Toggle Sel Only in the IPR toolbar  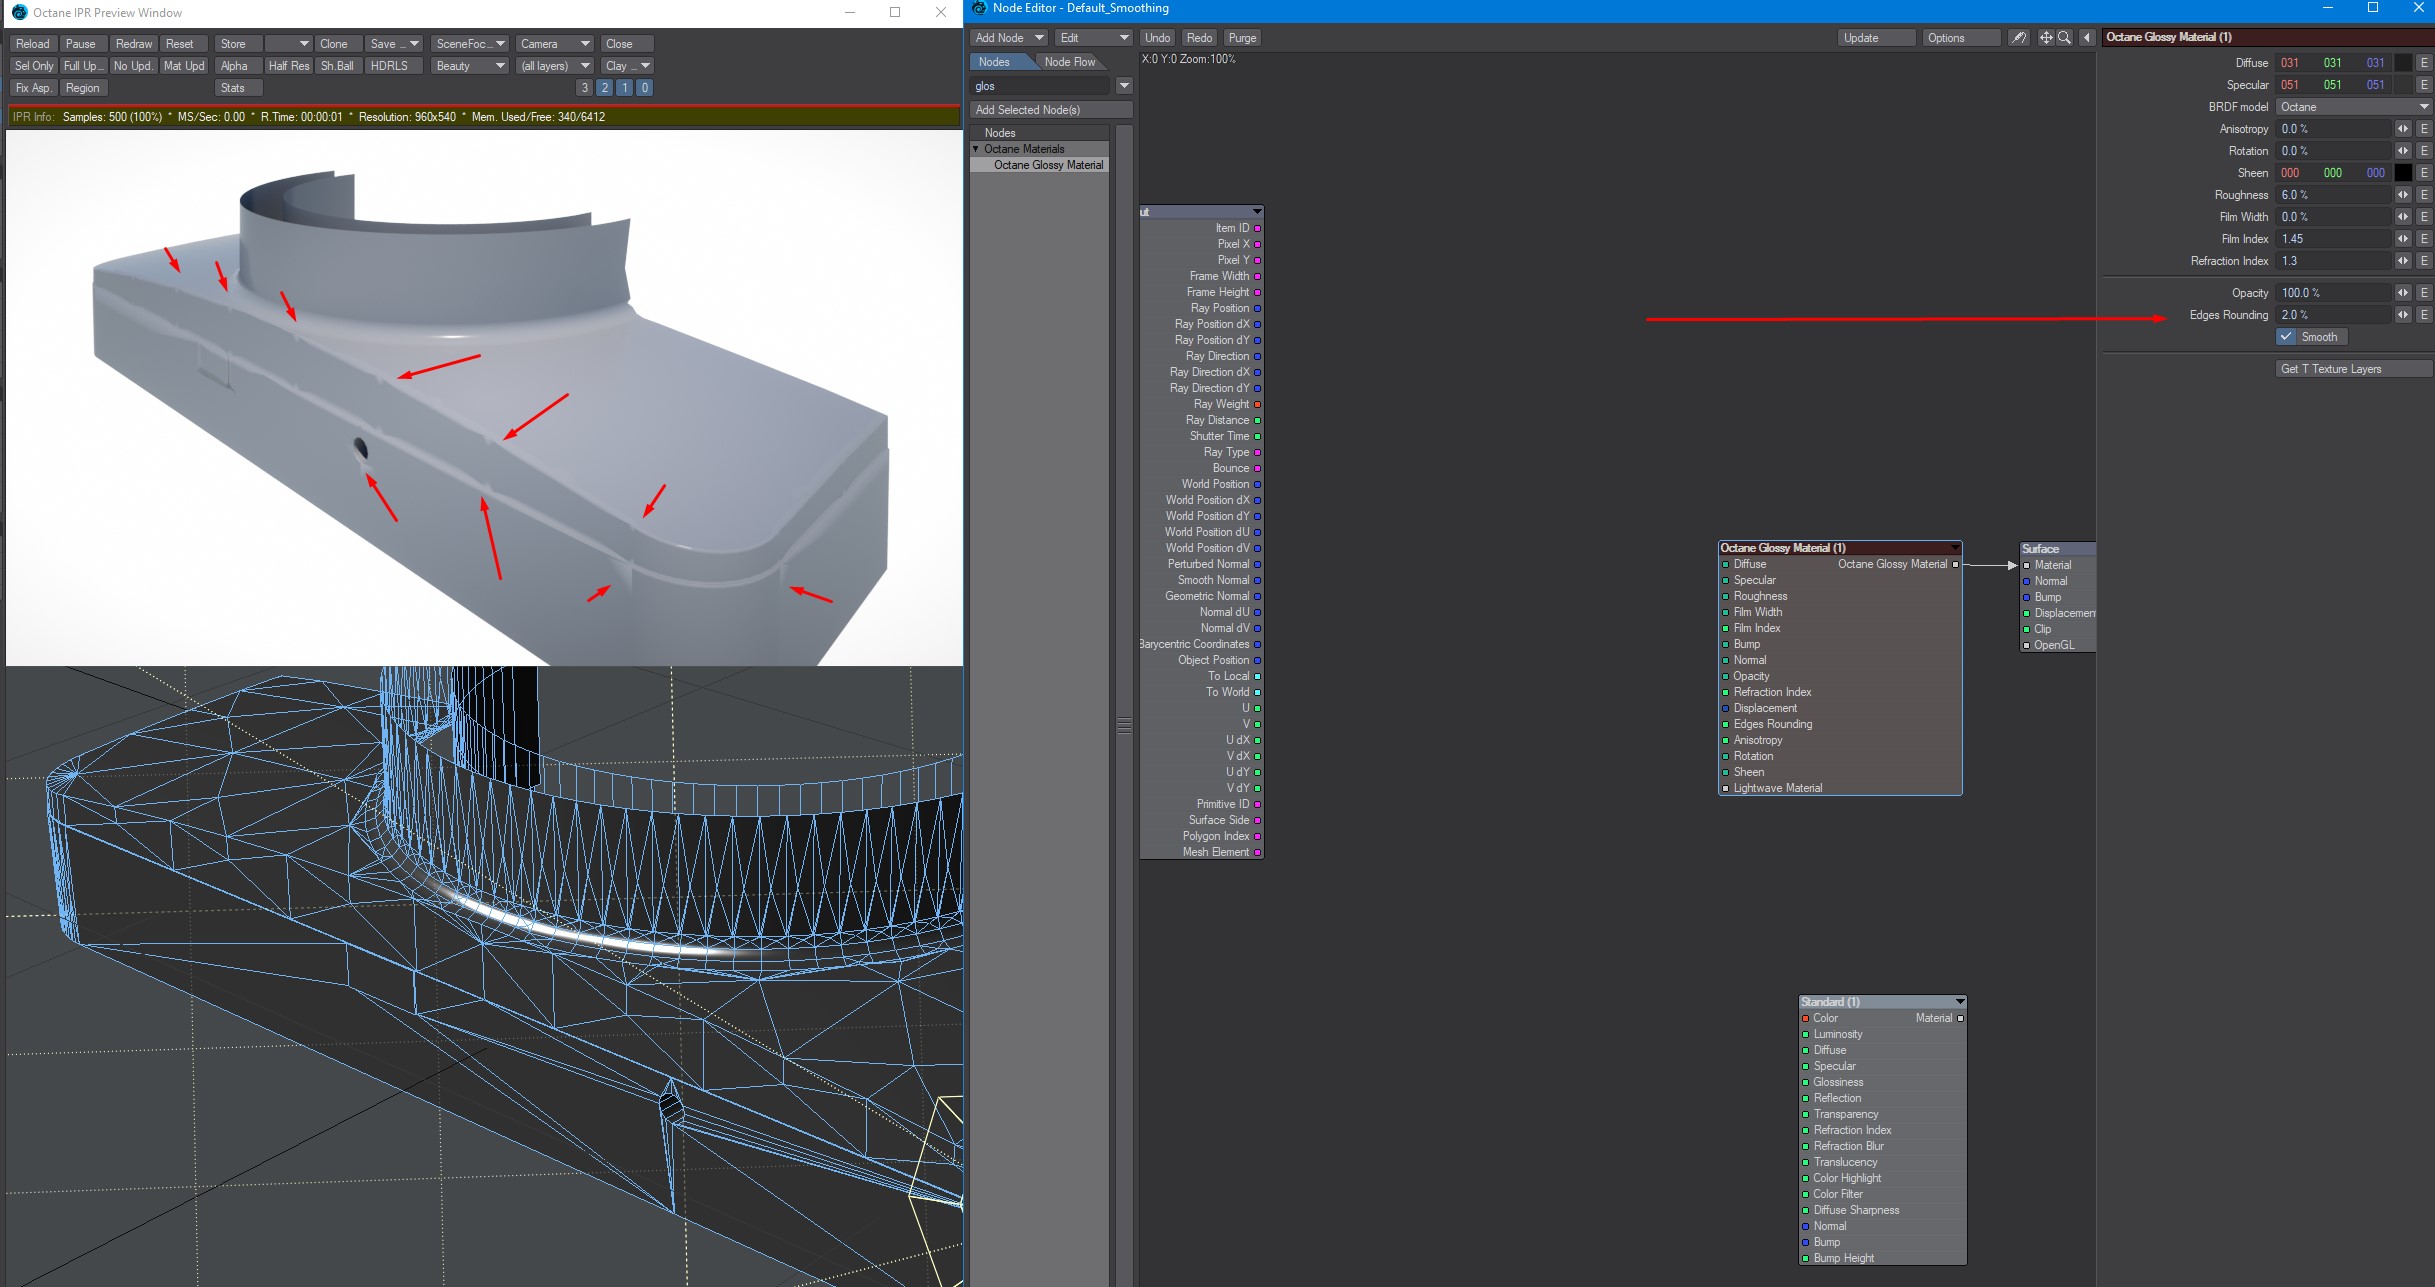[34, 66]
